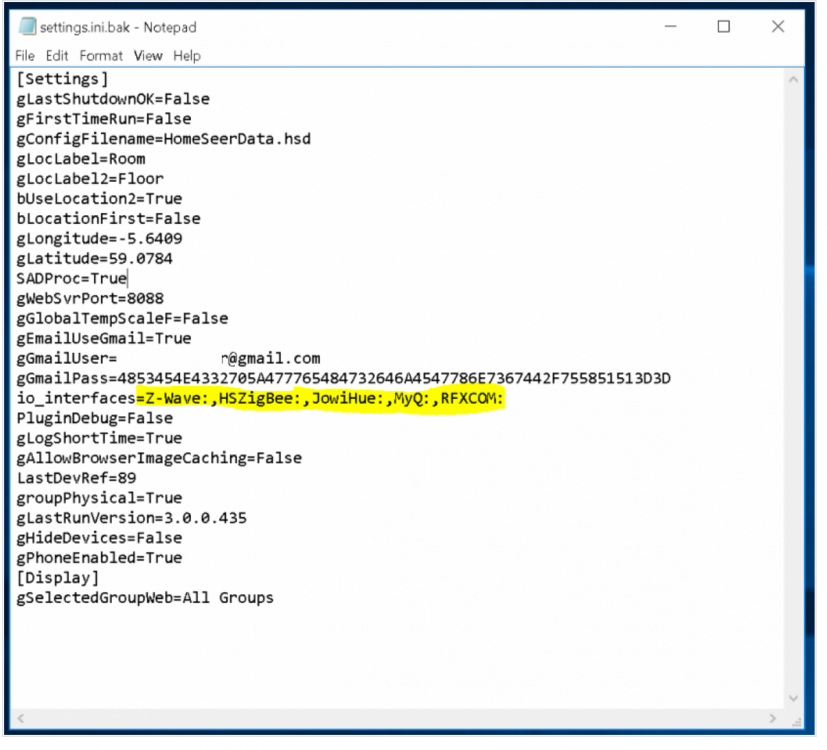Image resolution: width=827 pixels, height=750 pixels.
Task: Click the gLogShortTime=True line
Action: pyautogui.click(x=99, y=438)
